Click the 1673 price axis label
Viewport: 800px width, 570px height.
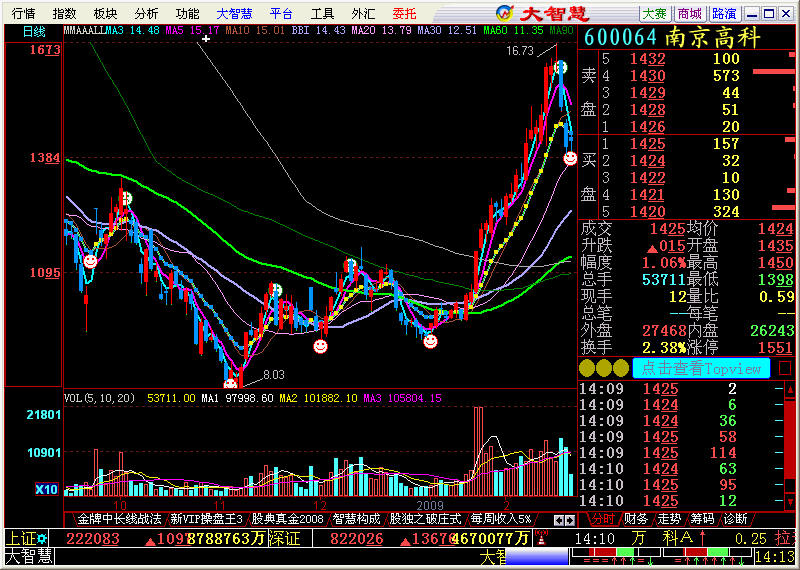[45, 49]
